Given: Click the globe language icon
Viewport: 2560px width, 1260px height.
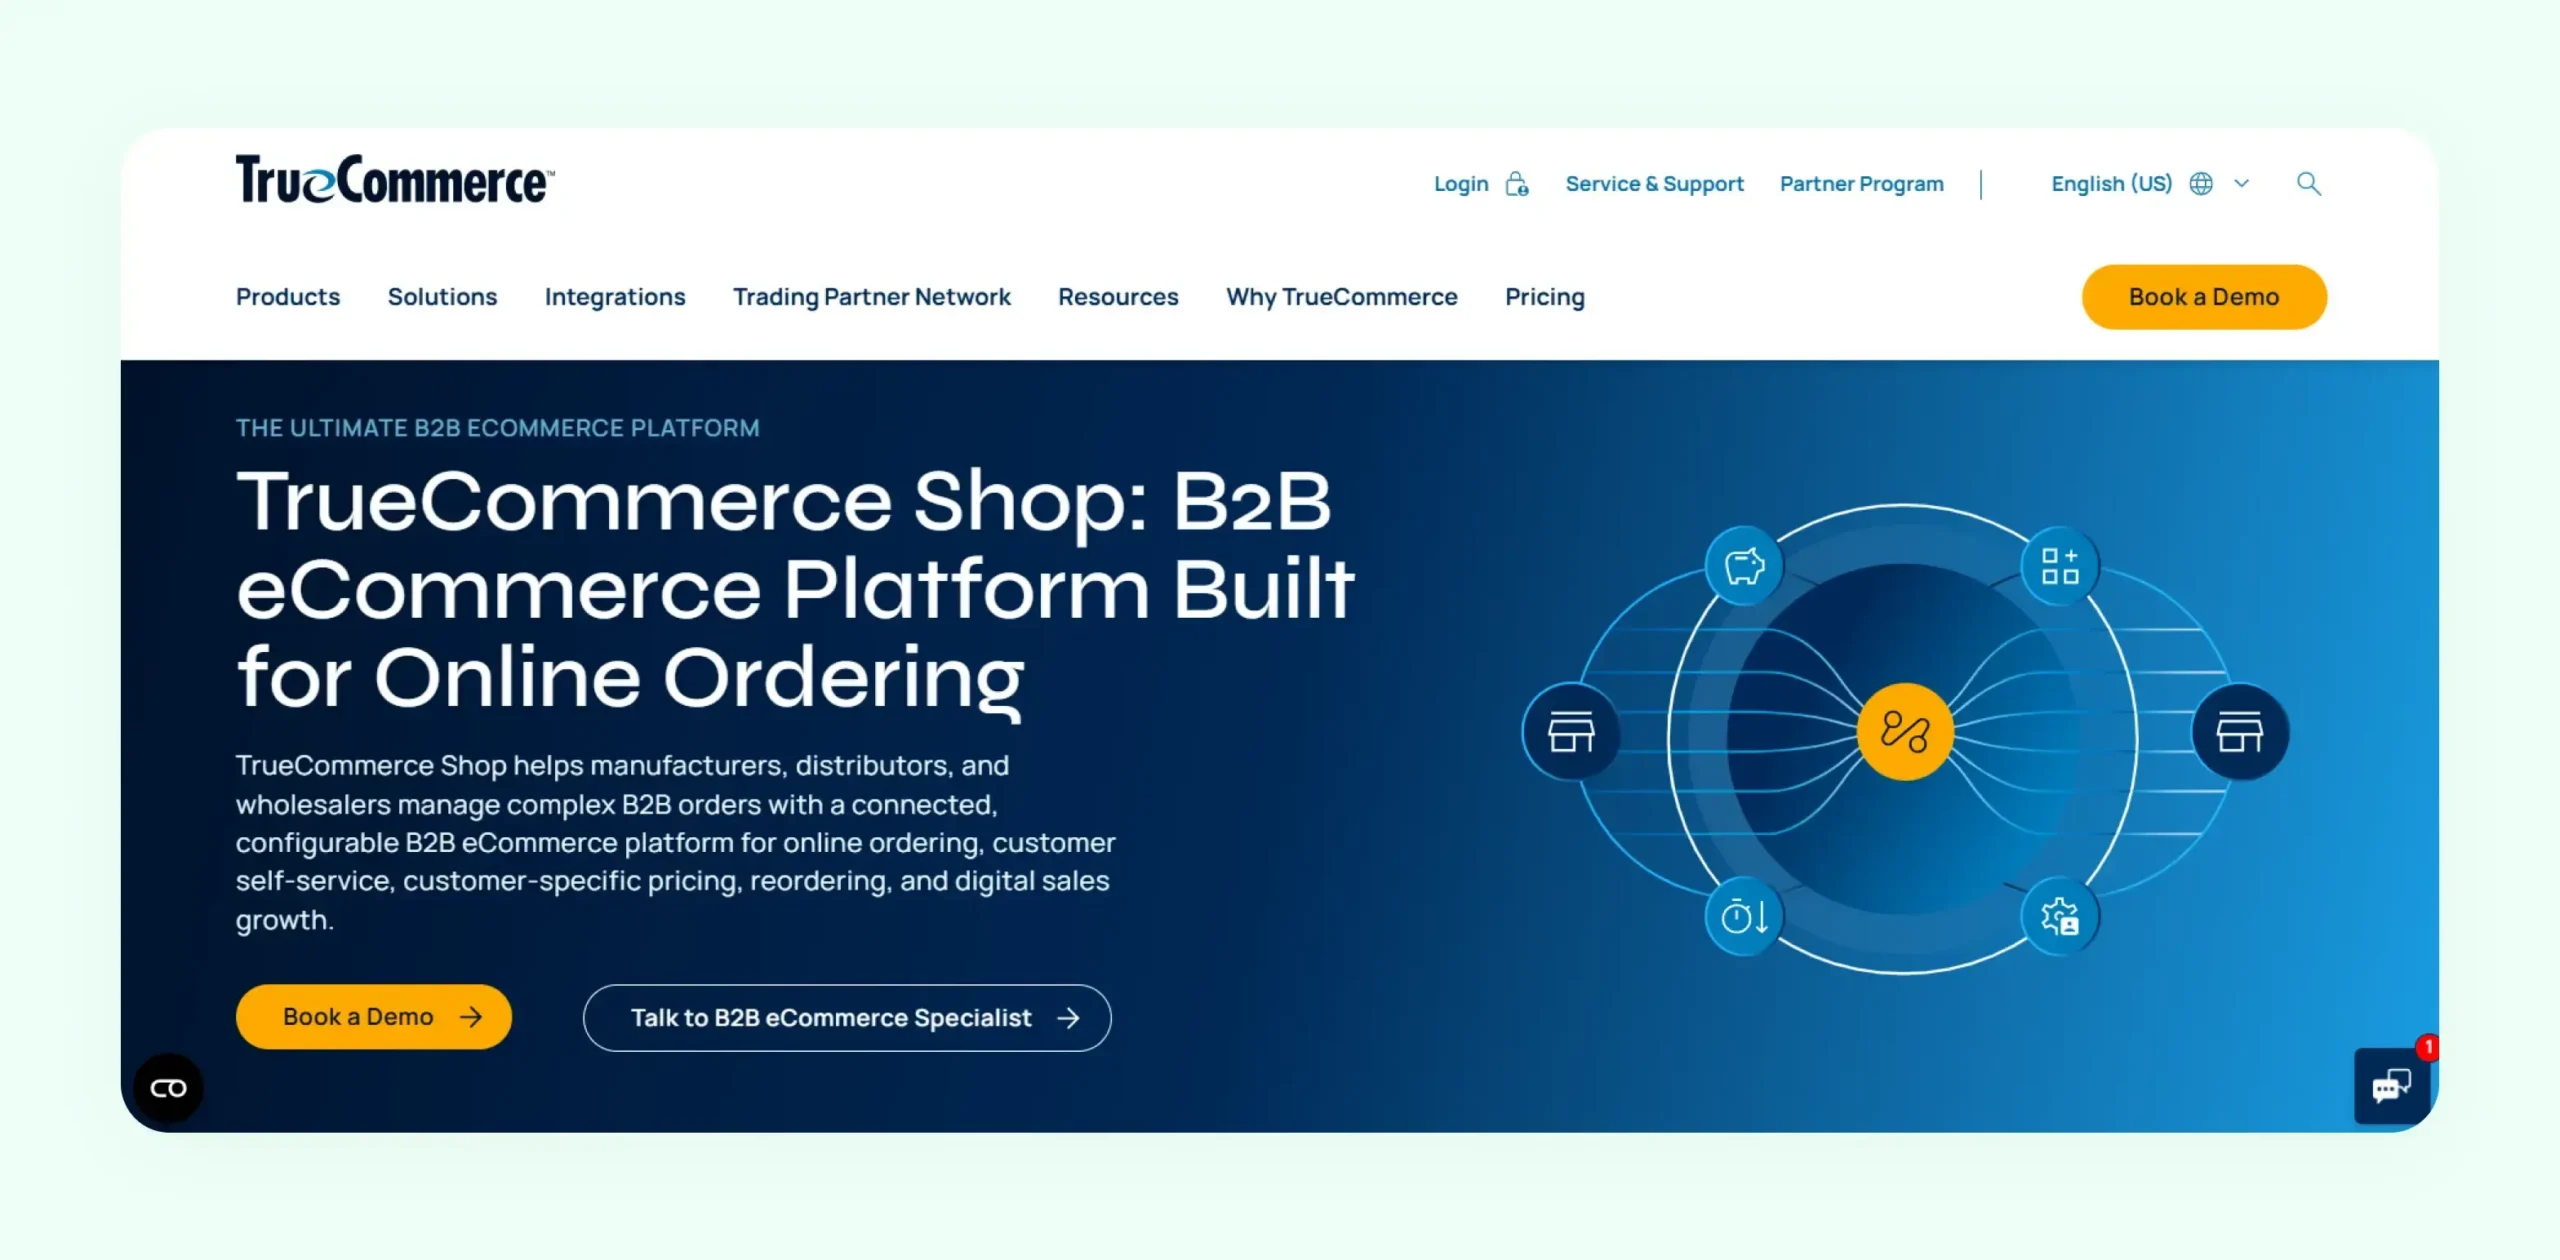Looking at the screenshot, I should click(2201, 184).
